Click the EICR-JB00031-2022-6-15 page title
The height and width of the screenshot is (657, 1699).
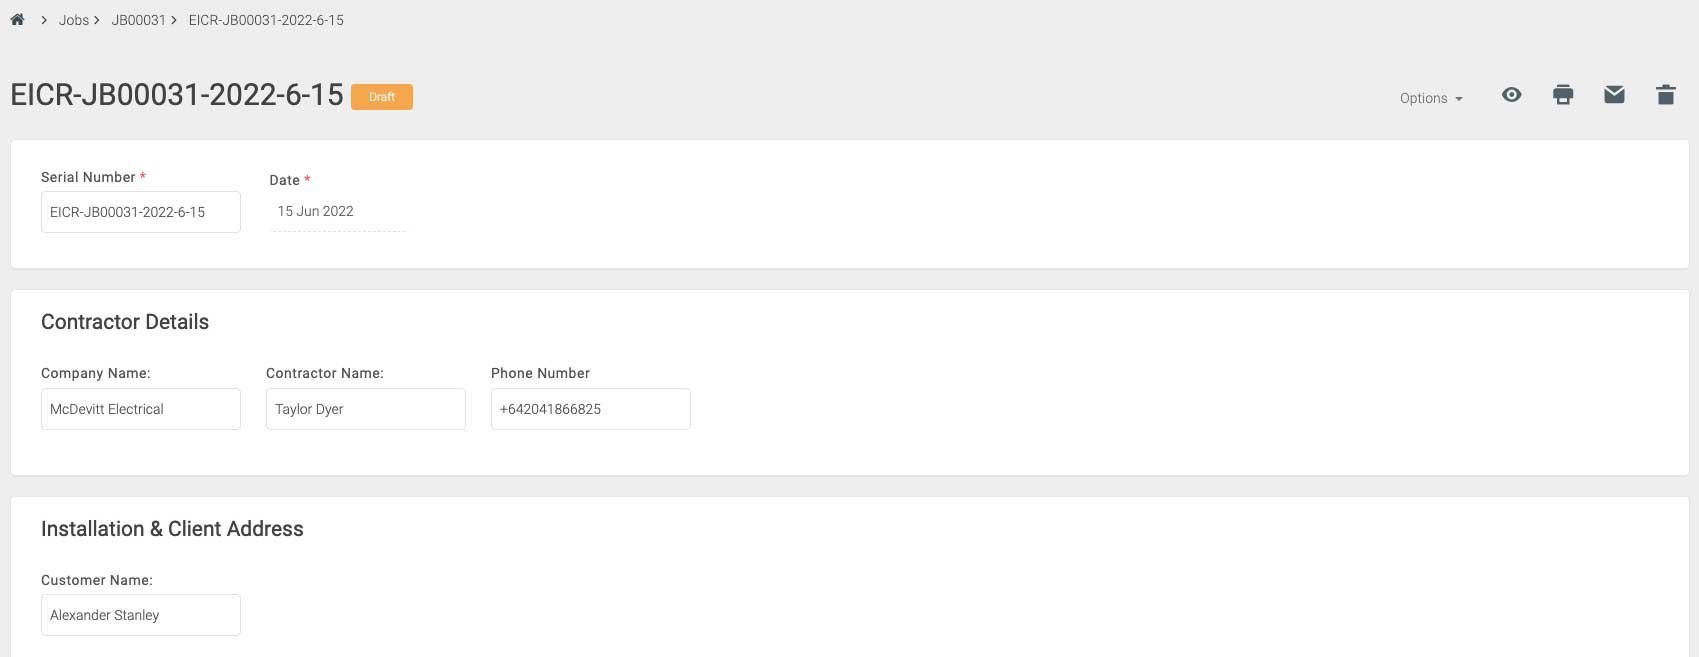pyautogui.click(x=176, y=96)
